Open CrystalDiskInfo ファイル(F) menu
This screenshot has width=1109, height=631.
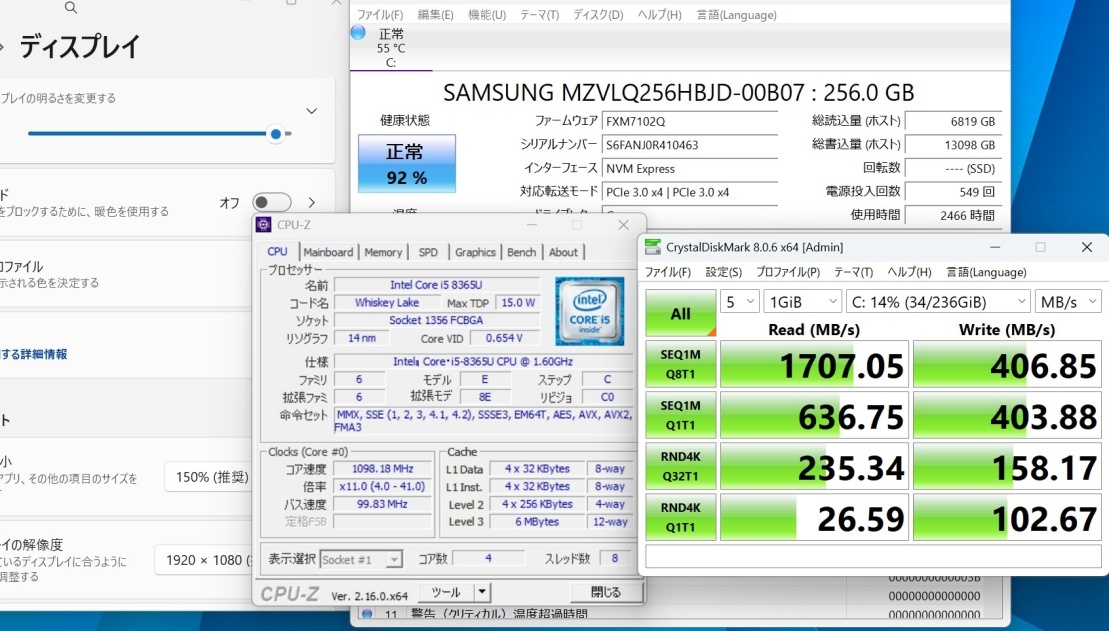point(380,15)
